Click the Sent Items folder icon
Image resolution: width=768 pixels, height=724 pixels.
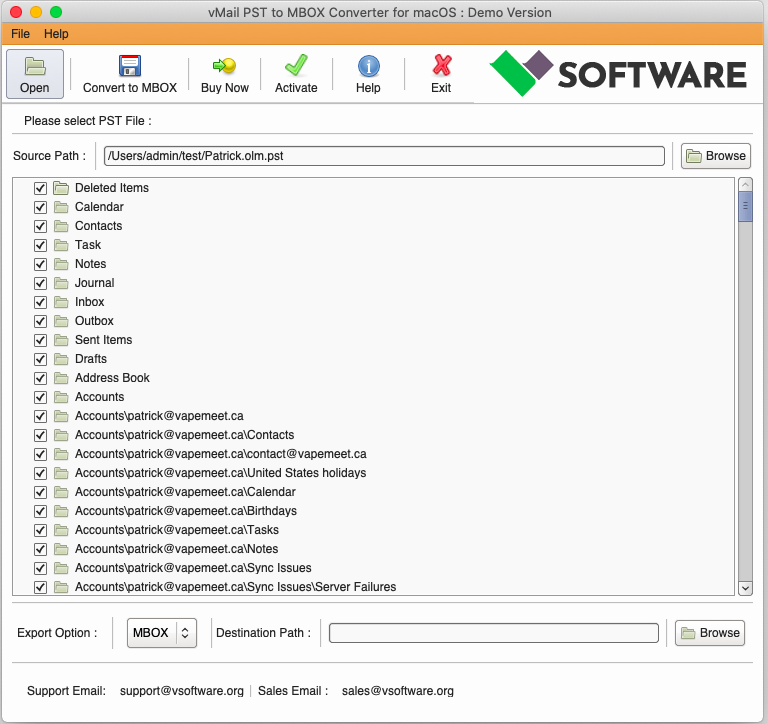click(x=61, y=340)
